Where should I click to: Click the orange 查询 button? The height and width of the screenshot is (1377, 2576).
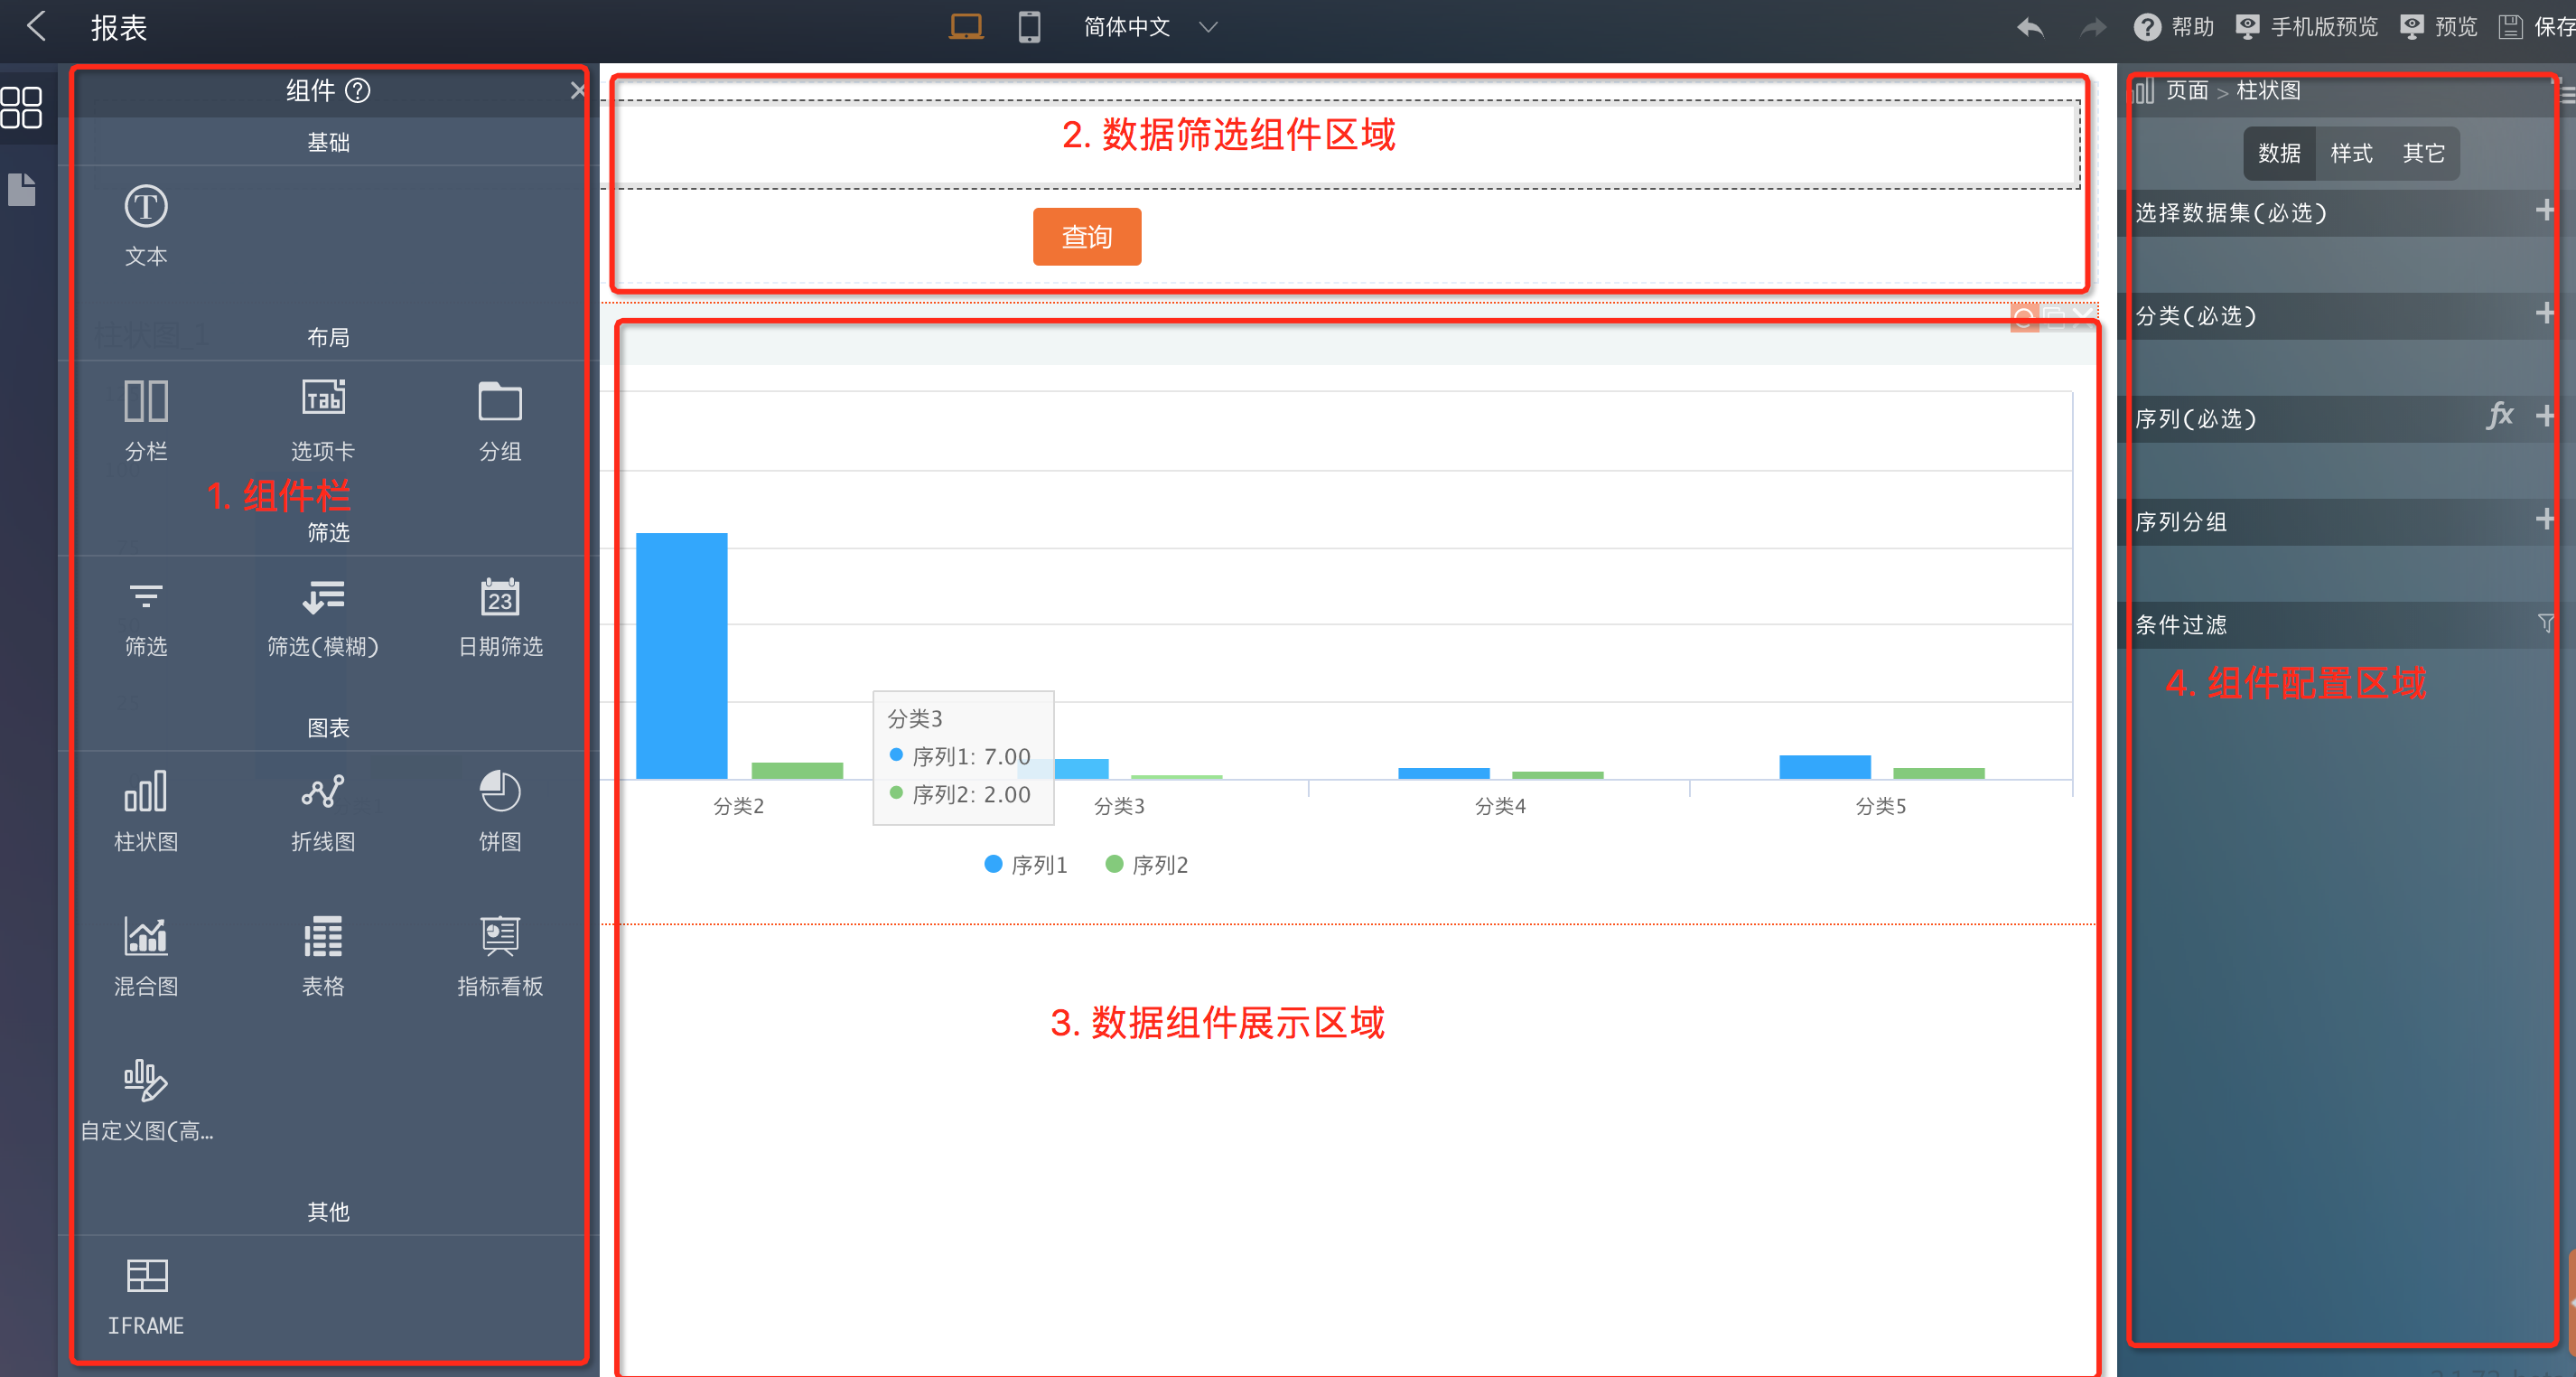coord(1086,237)
